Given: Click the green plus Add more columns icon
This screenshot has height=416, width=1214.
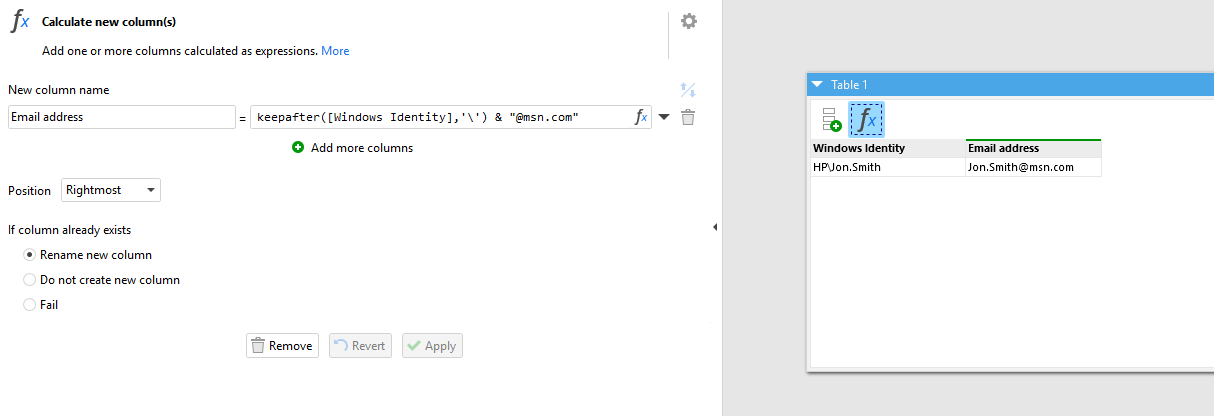Looking at the screenshot, I should pos(298,147).
